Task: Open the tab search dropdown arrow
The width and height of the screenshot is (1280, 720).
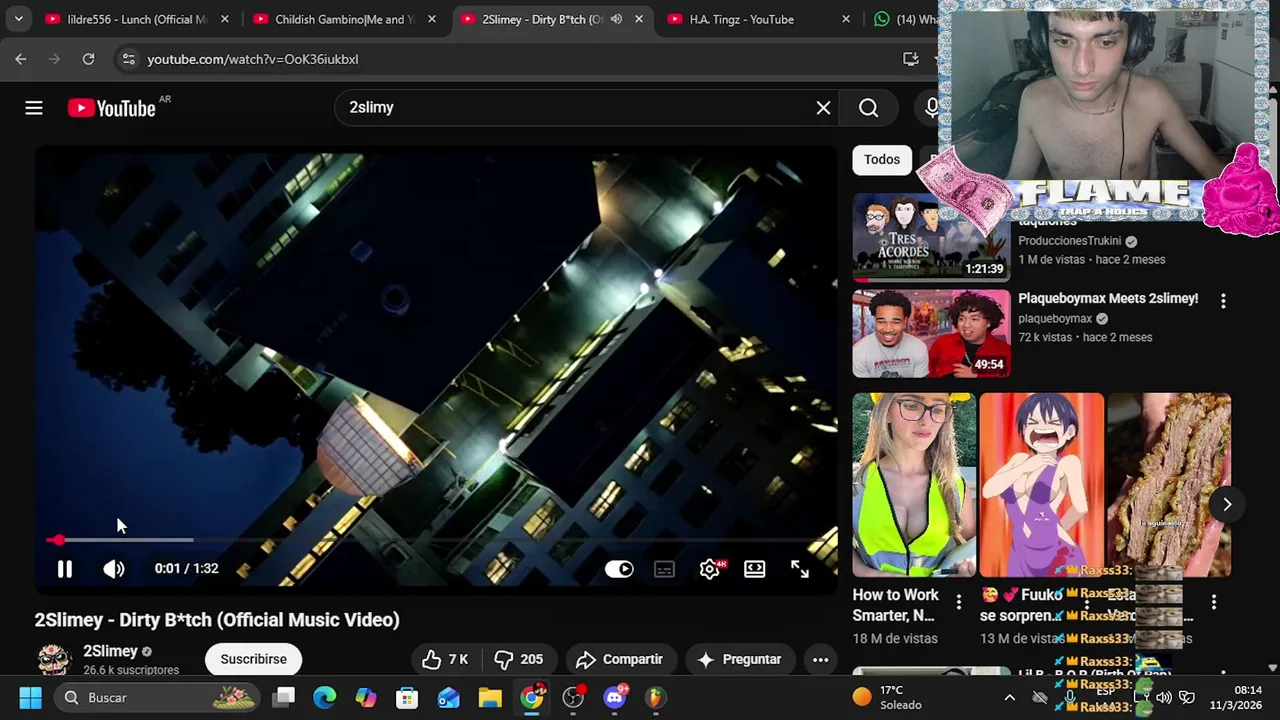Action: click(x=18, y=19)
